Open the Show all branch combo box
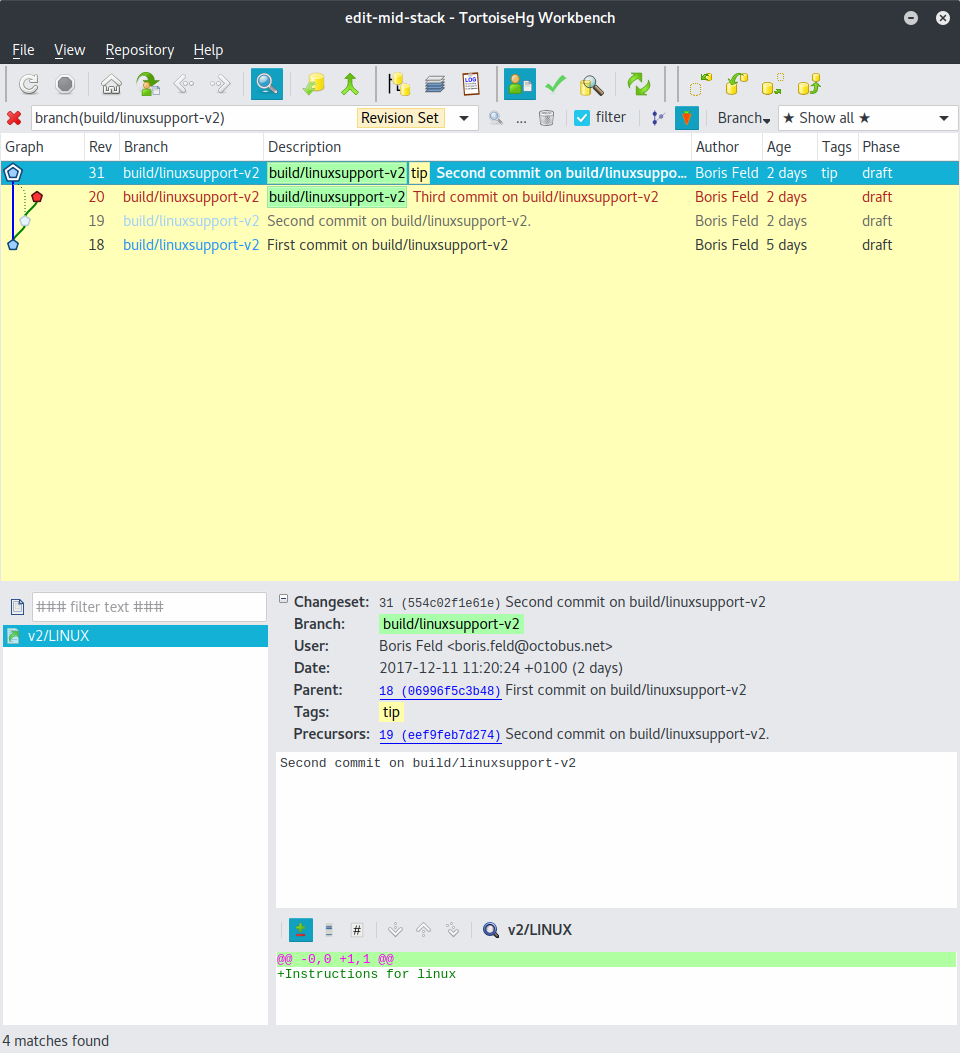This screenshot has height=1053, width=960. 867,118
